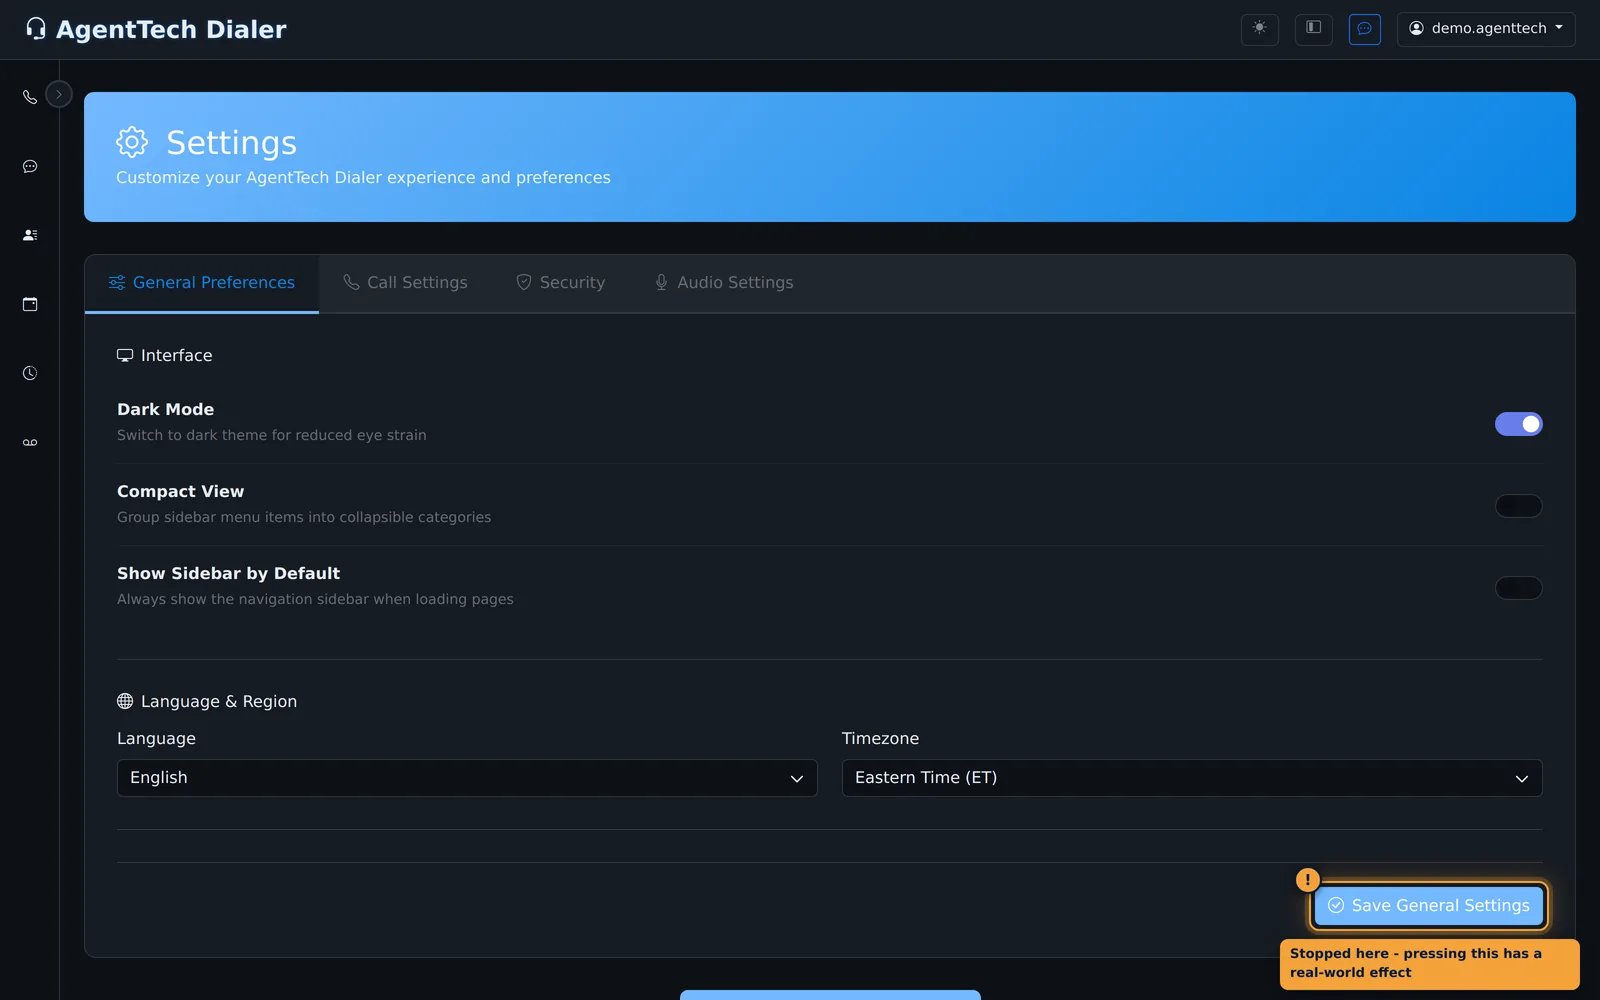Click the "Settings" page title
Image resolution: width=1600 pixels, height=1000 pixels.
click(x=231, y=143)
